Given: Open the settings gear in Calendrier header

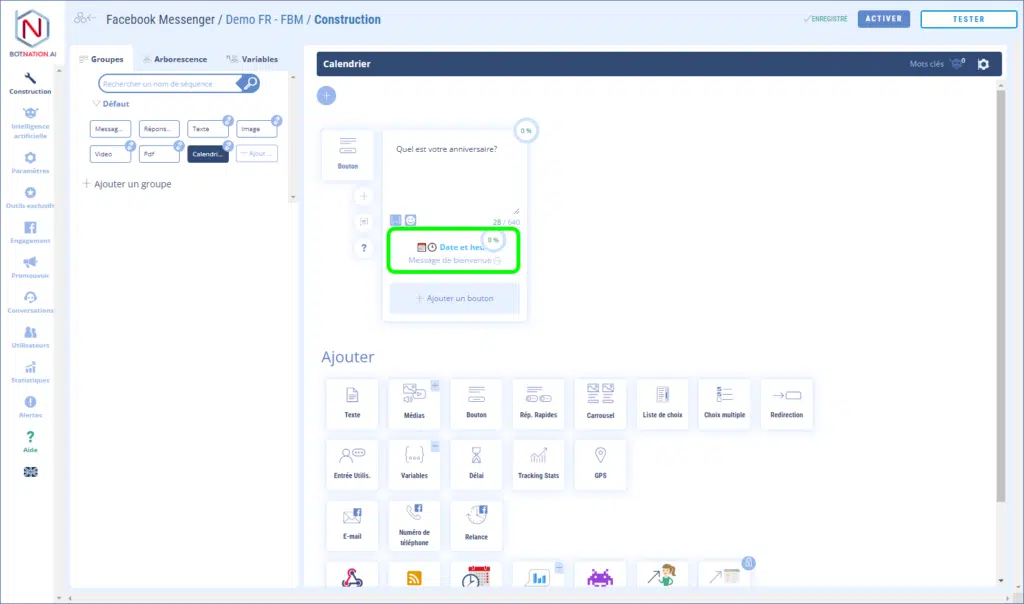Looking at the screenshot, I should [983, 64].
